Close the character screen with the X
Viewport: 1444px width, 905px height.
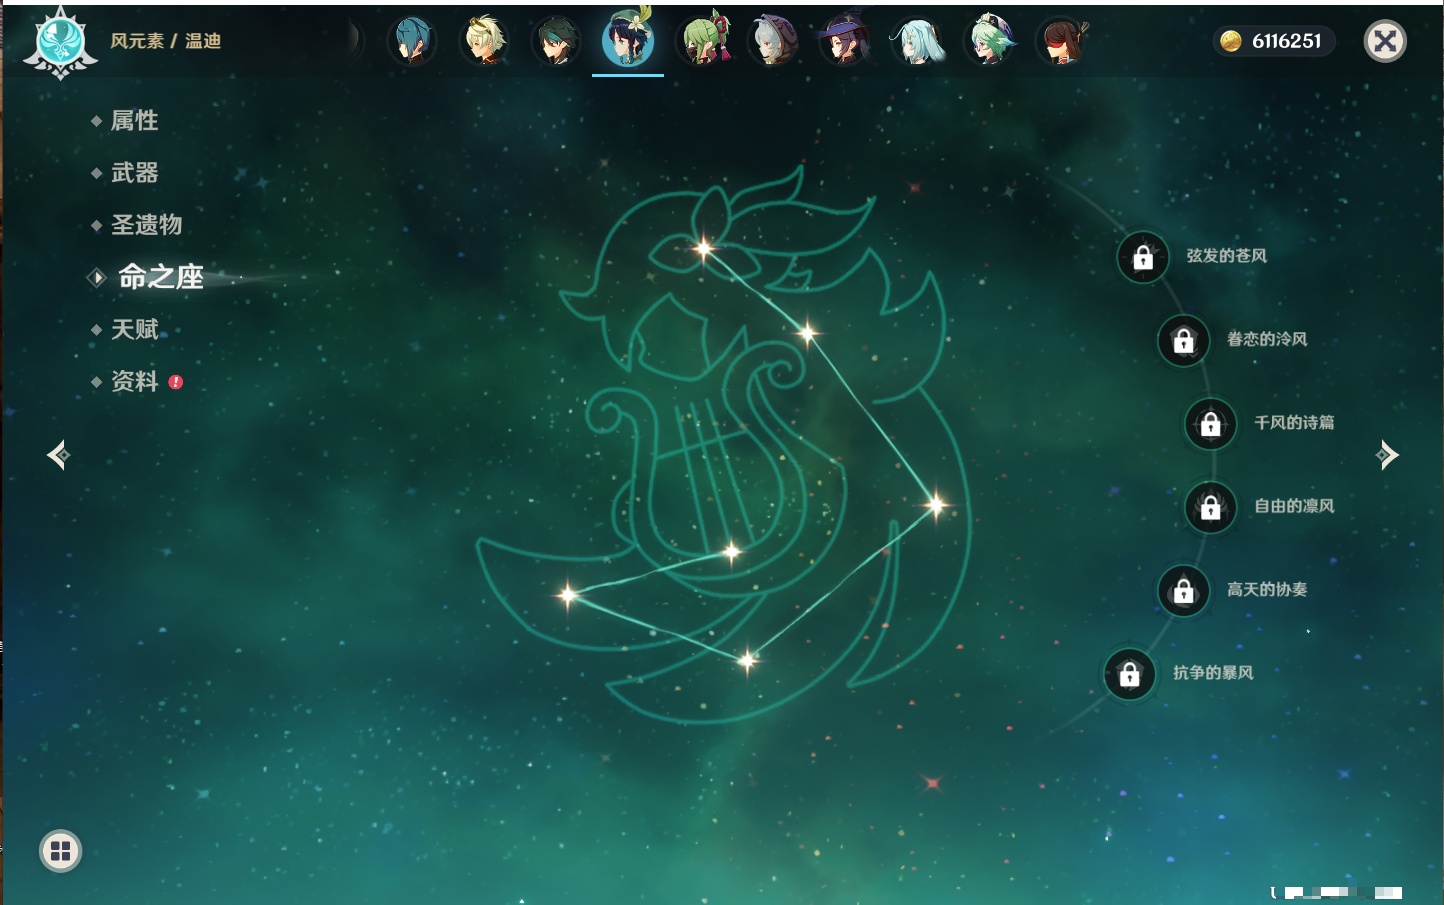pos(1385,41)
